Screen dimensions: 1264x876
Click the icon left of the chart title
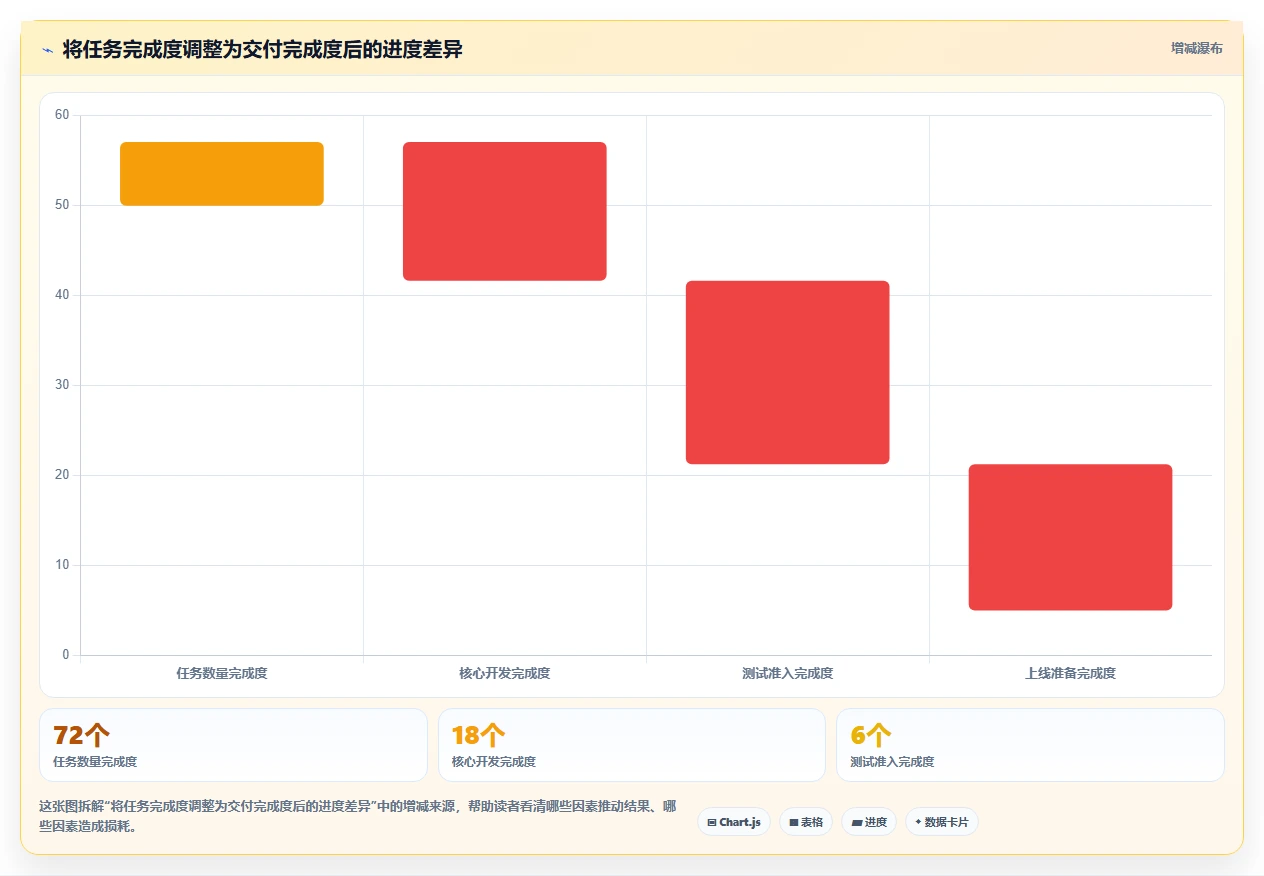coord(47,50)
